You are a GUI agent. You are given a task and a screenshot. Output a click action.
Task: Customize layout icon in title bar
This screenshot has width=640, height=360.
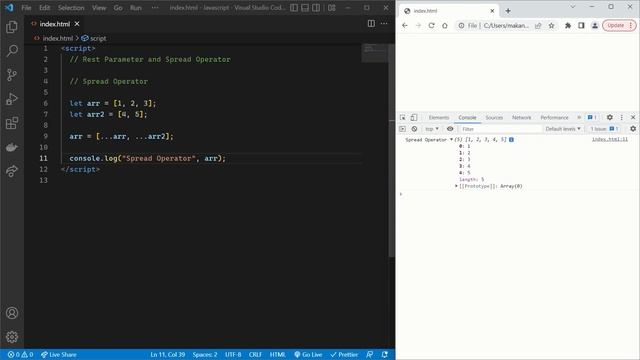331,8
